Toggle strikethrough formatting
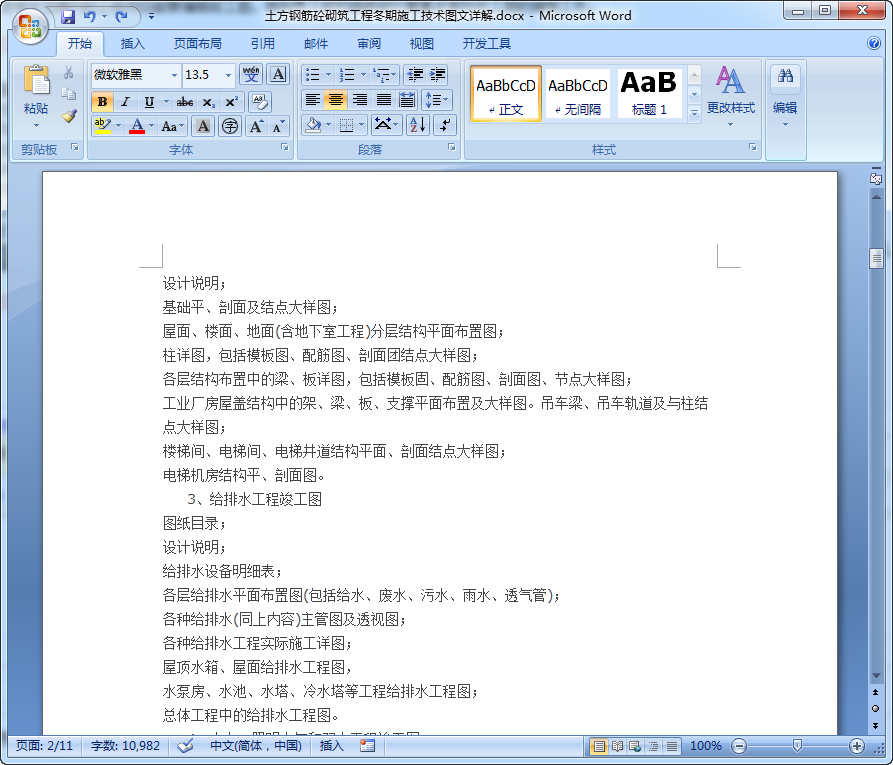 pyautogui.click(x=185, y=102)
